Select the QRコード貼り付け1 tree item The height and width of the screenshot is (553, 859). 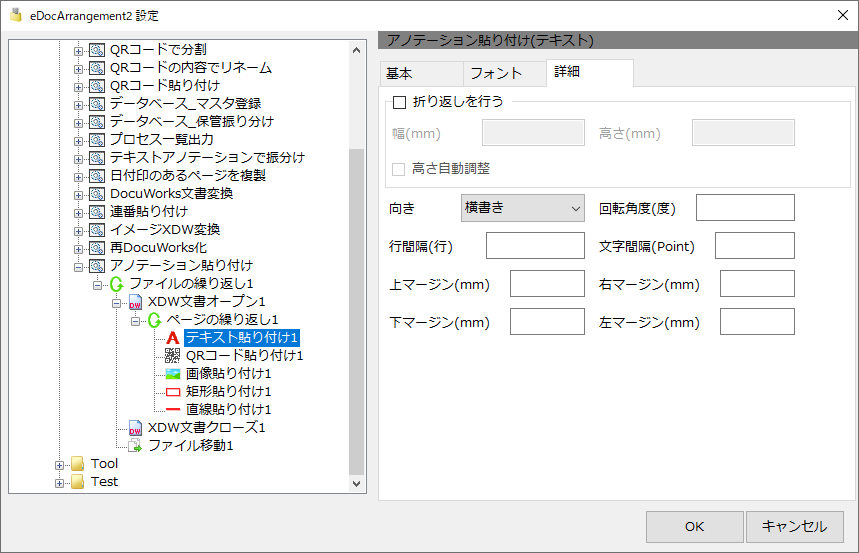244,356
